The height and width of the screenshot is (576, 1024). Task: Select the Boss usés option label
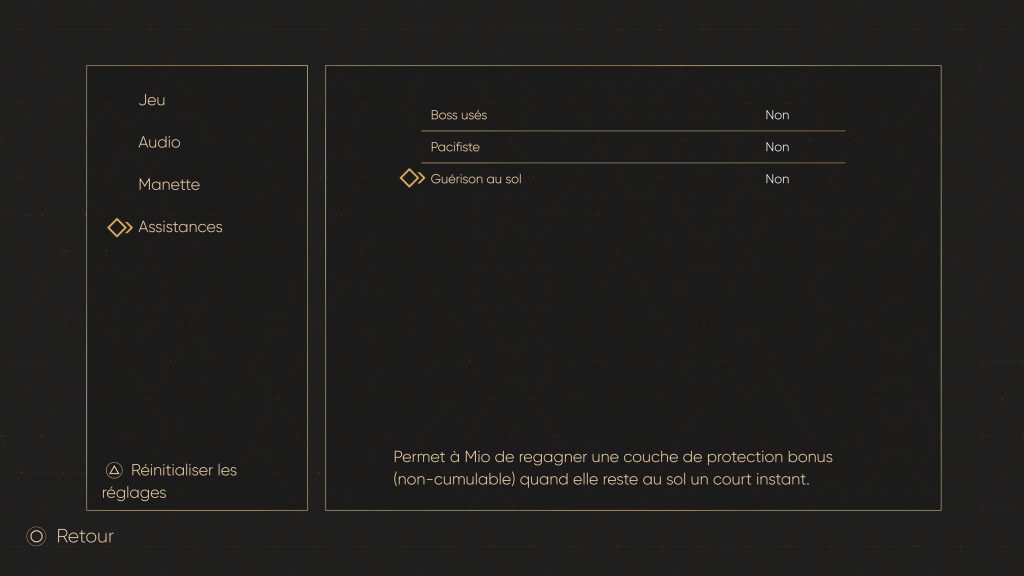[459, 115]
